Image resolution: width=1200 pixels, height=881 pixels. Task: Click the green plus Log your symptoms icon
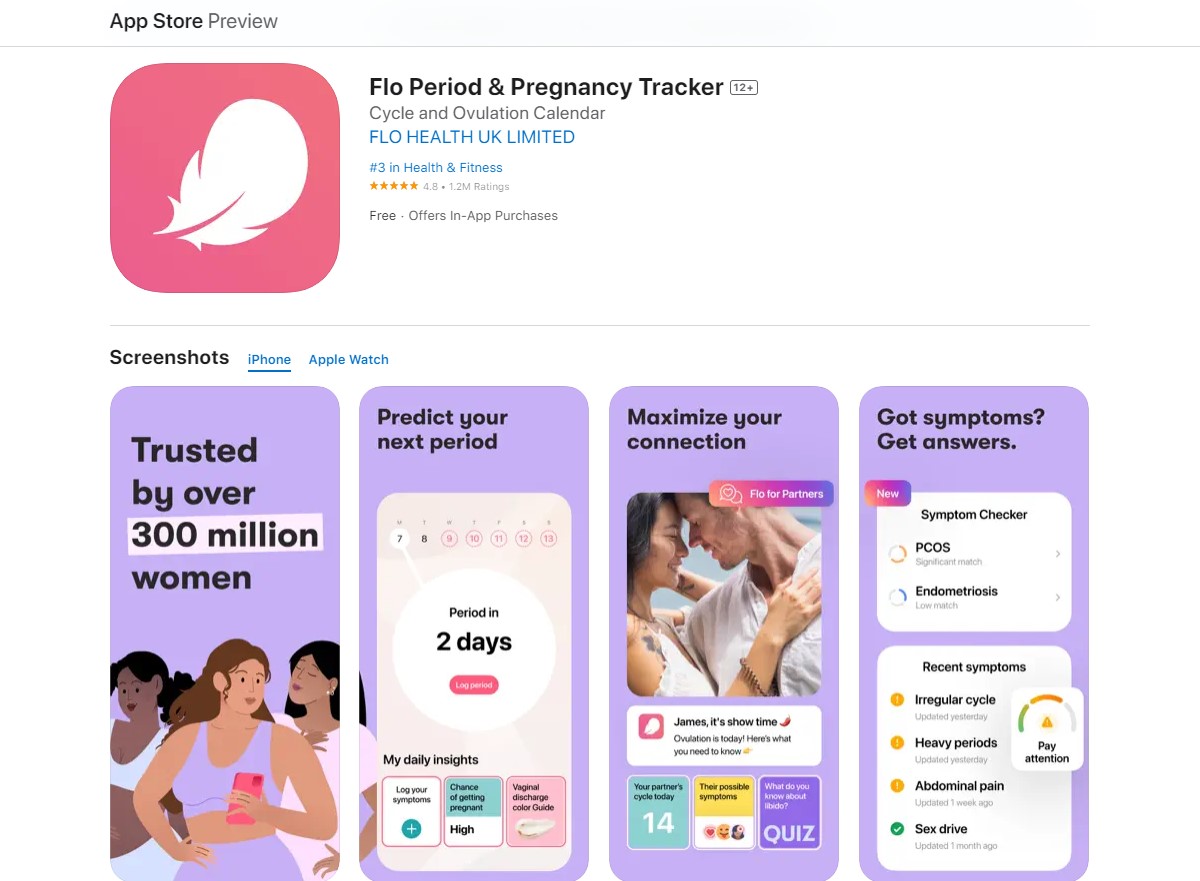[411, 829]
